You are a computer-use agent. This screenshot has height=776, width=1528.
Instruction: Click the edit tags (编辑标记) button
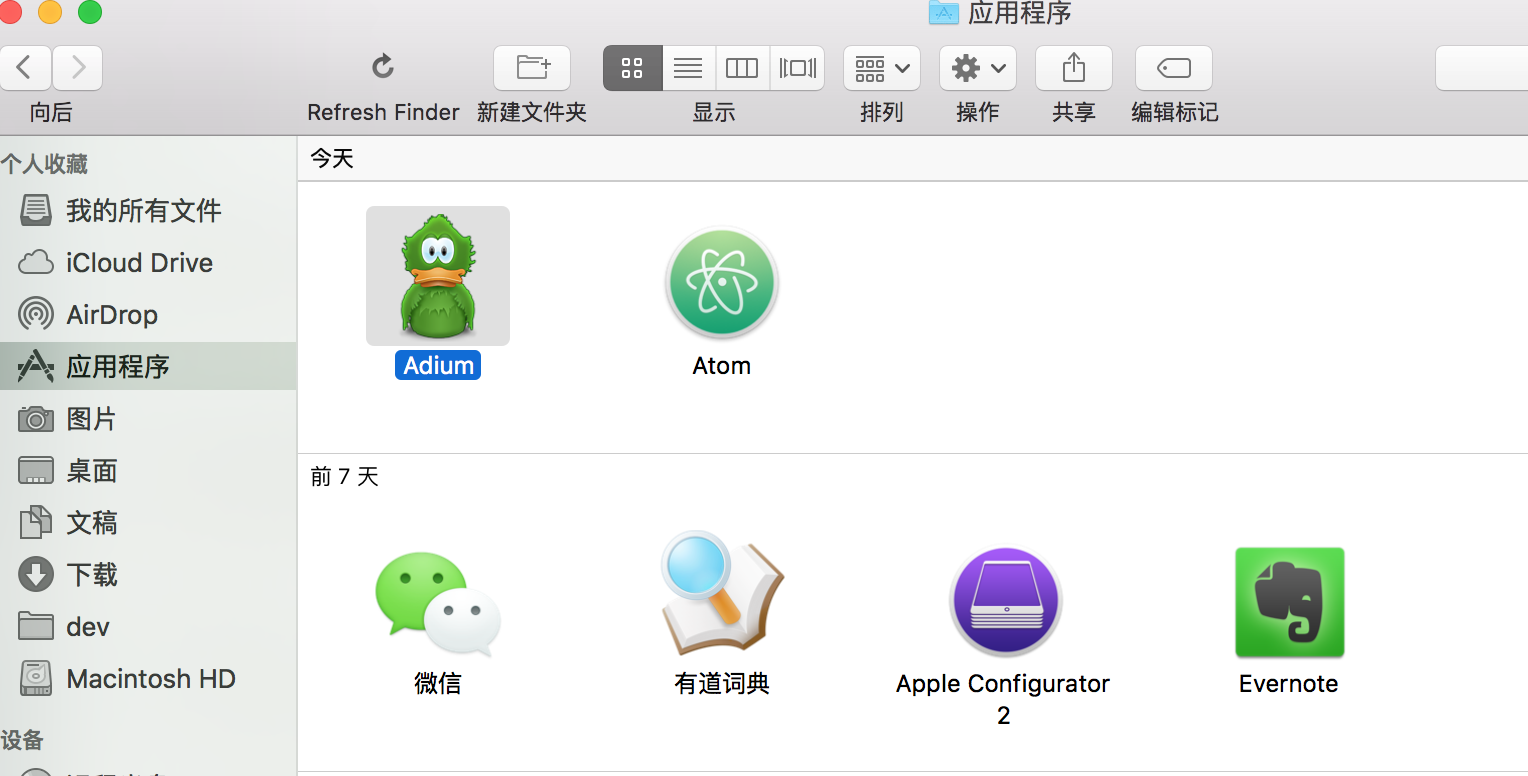coord(1174,68)
